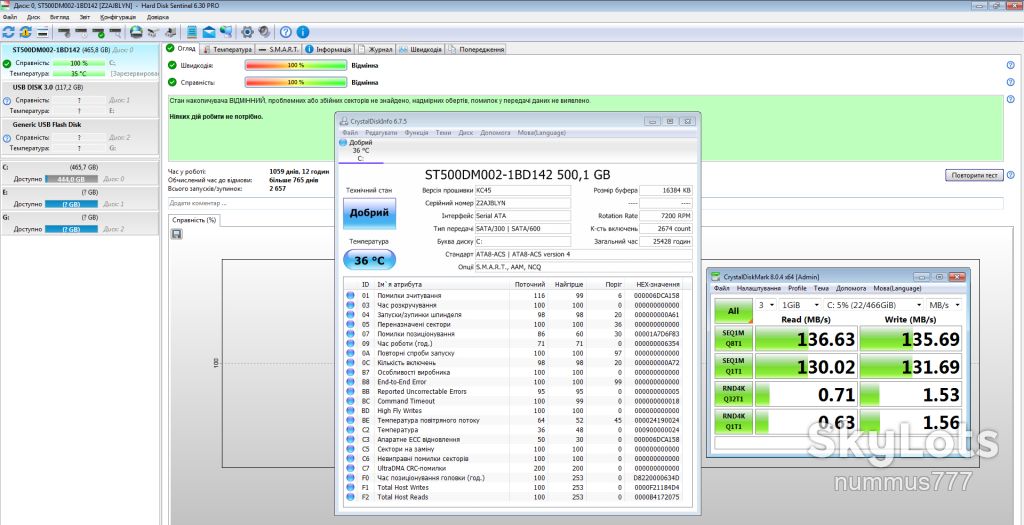The width and height of the screenshot is (1024, 525).
Task: Select Generic USB Flash Disk in left panel
Action: (79, 136)
